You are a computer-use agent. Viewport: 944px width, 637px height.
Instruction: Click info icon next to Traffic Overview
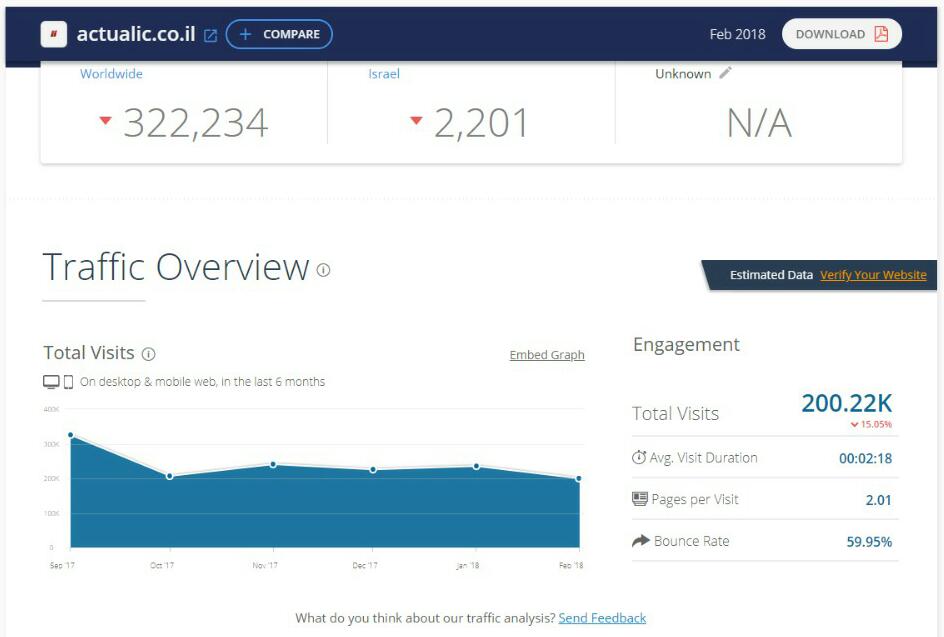point(323,270)
